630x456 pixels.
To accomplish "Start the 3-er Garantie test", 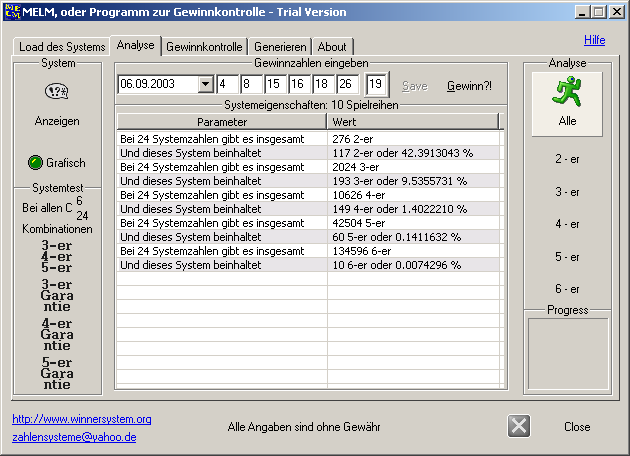I will click(x=57, y=295).
